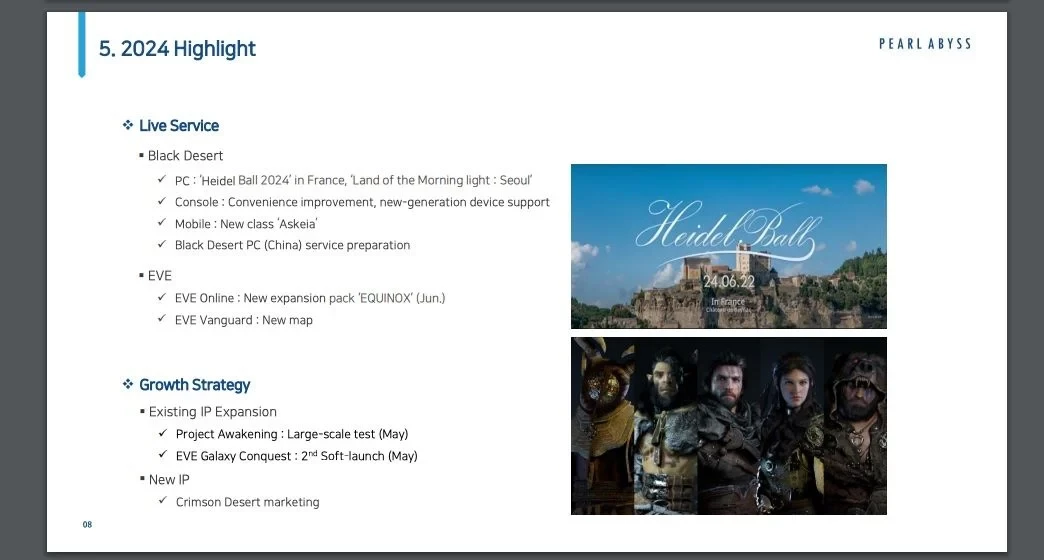
Task: Click the 'Crimson Desert marketing' line
Action: click(x=248, y=502)
